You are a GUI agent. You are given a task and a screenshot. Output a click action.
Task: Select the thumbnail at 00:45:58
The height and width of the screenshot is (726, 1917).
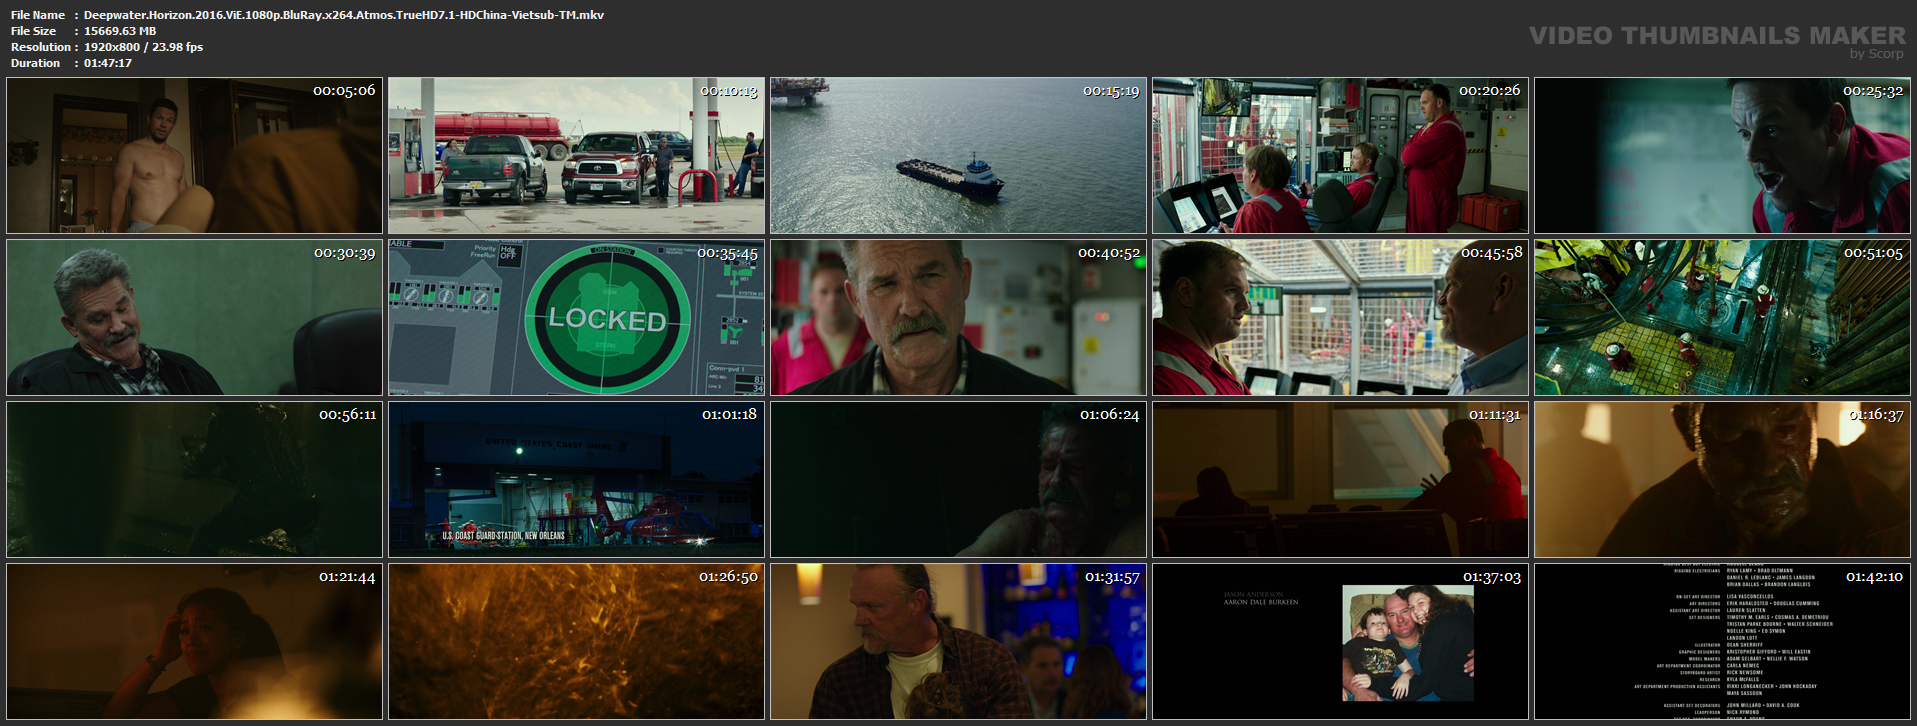tap(1340, 317)
